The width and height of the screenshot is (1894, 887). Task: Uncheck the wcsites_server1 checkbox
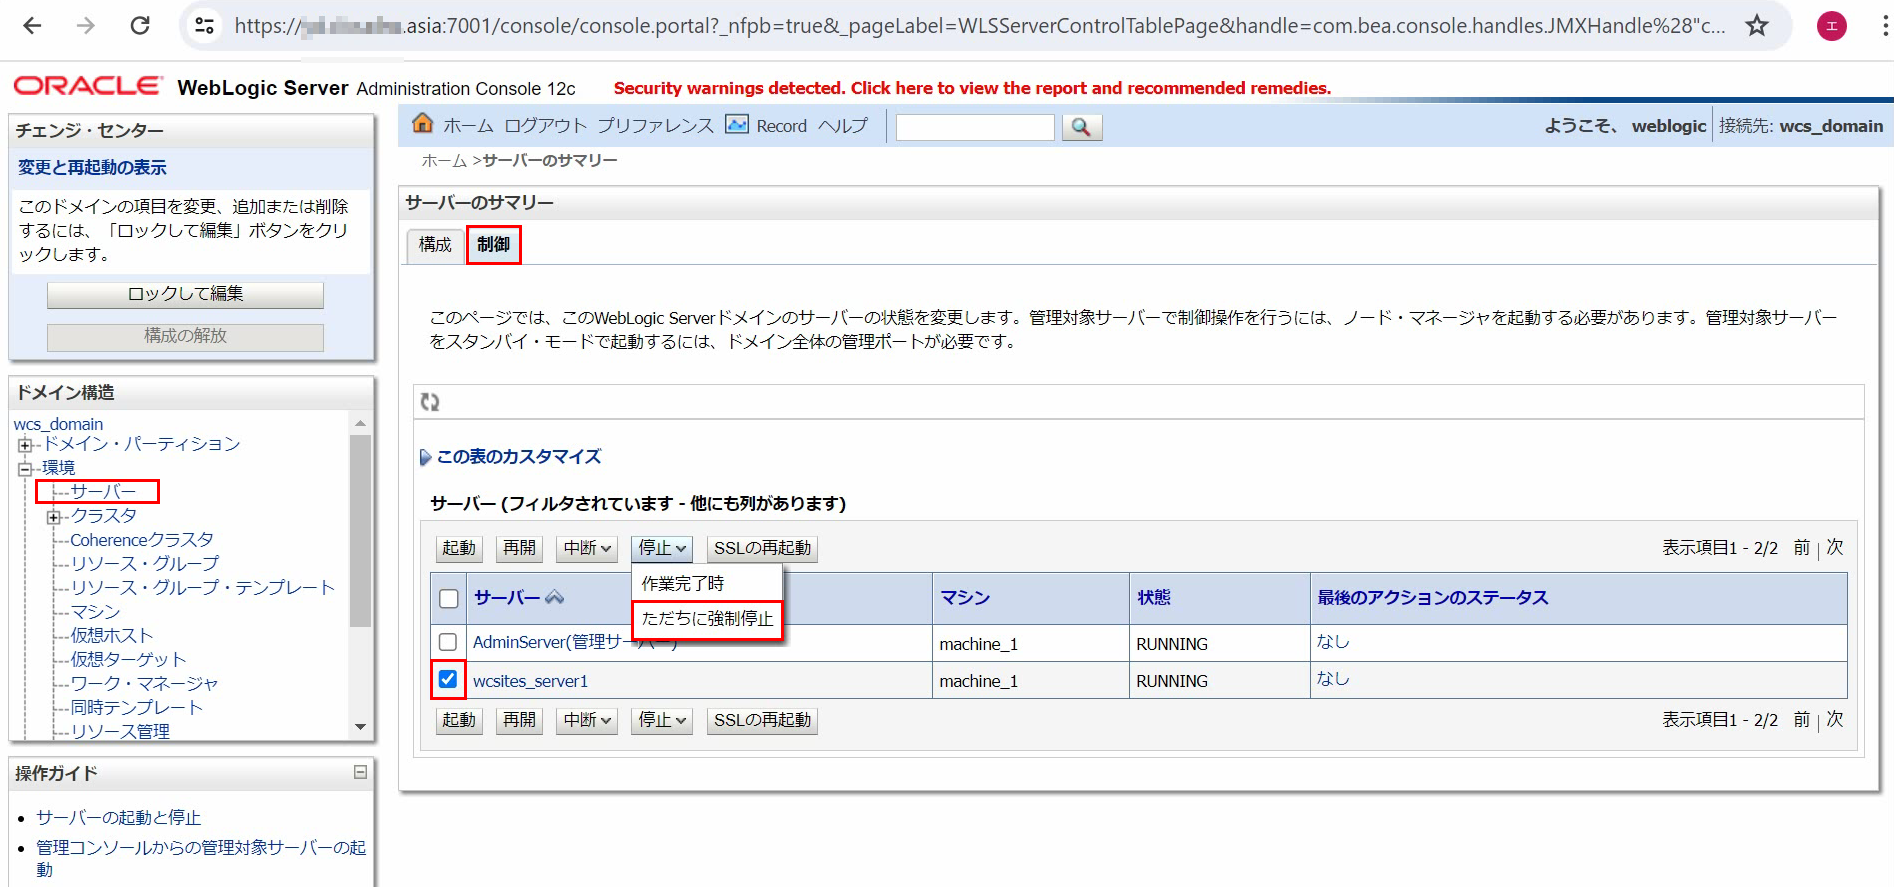[x=448, y=679]
